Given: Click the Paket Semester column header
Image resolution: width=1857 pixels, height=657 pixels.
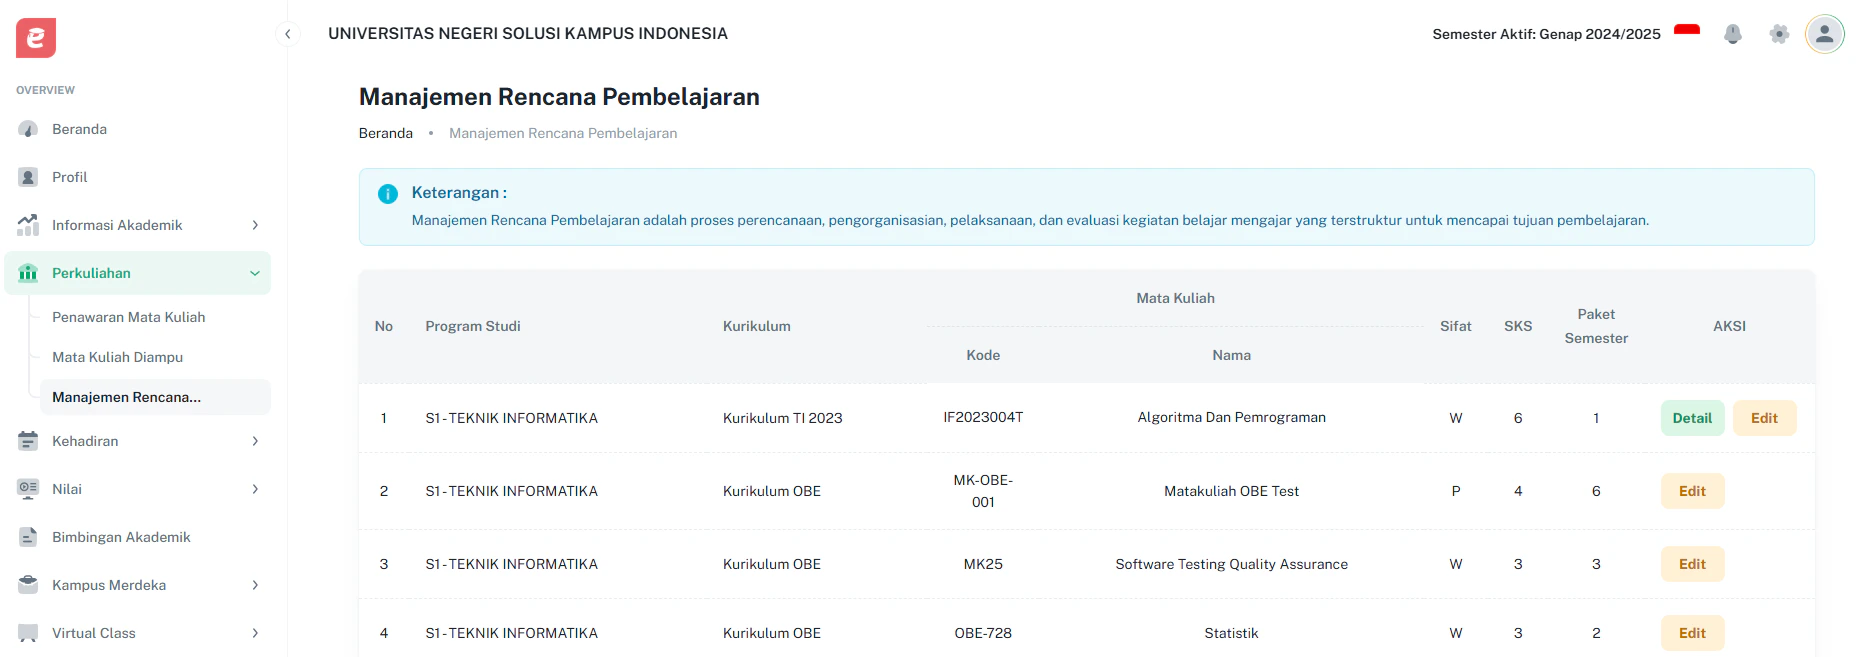Looking at the screenshot, I should [1596, 326].
